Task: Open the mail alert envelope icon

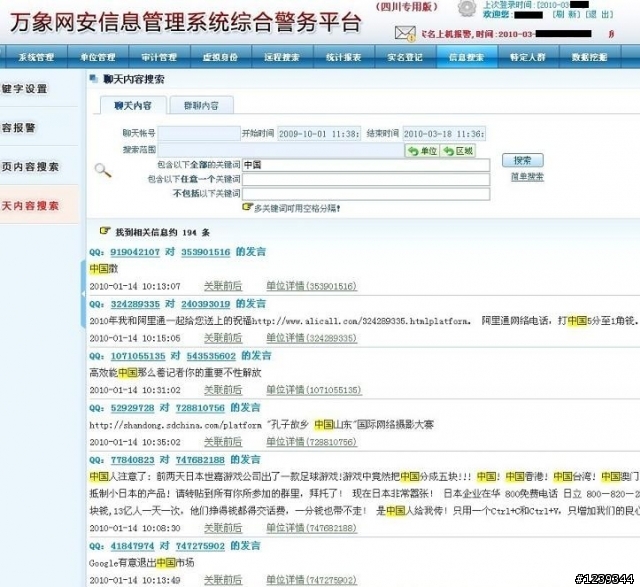Action: point(405,33)
